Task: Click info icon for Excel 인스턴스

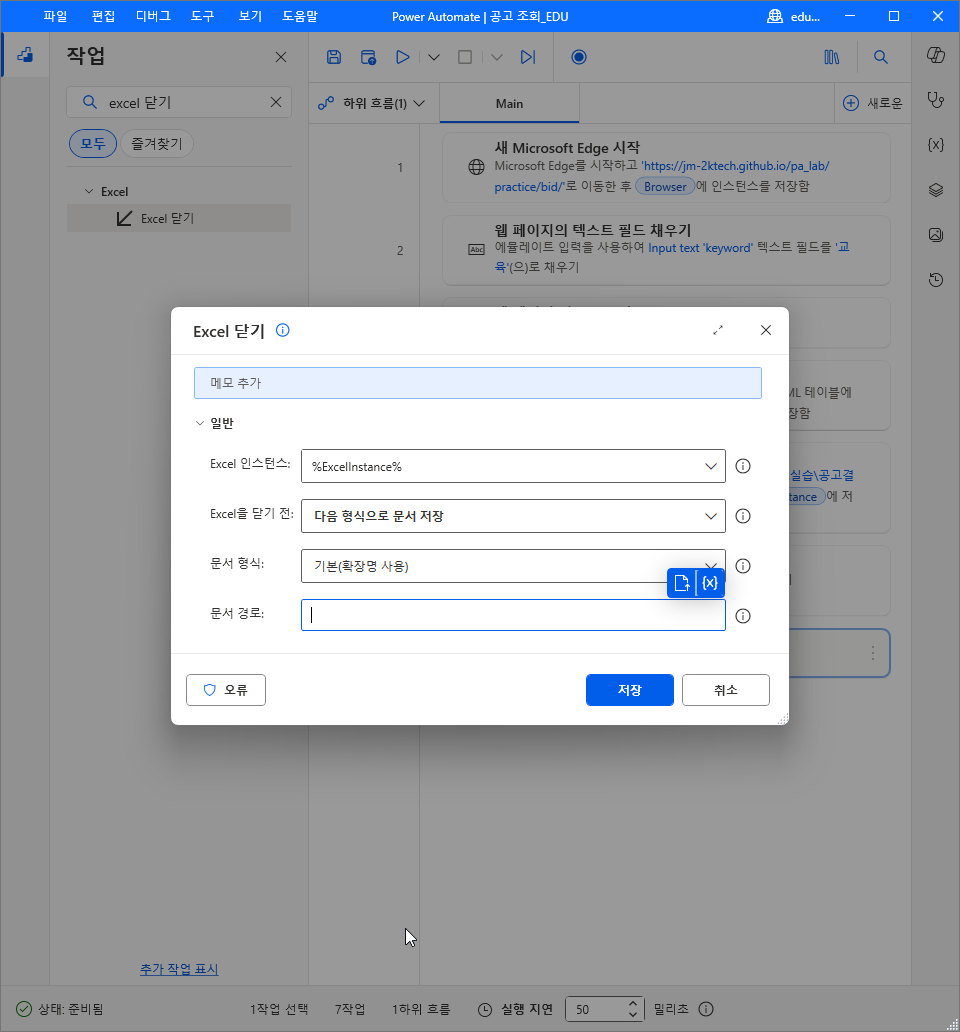Action: [x=743, y=466]
